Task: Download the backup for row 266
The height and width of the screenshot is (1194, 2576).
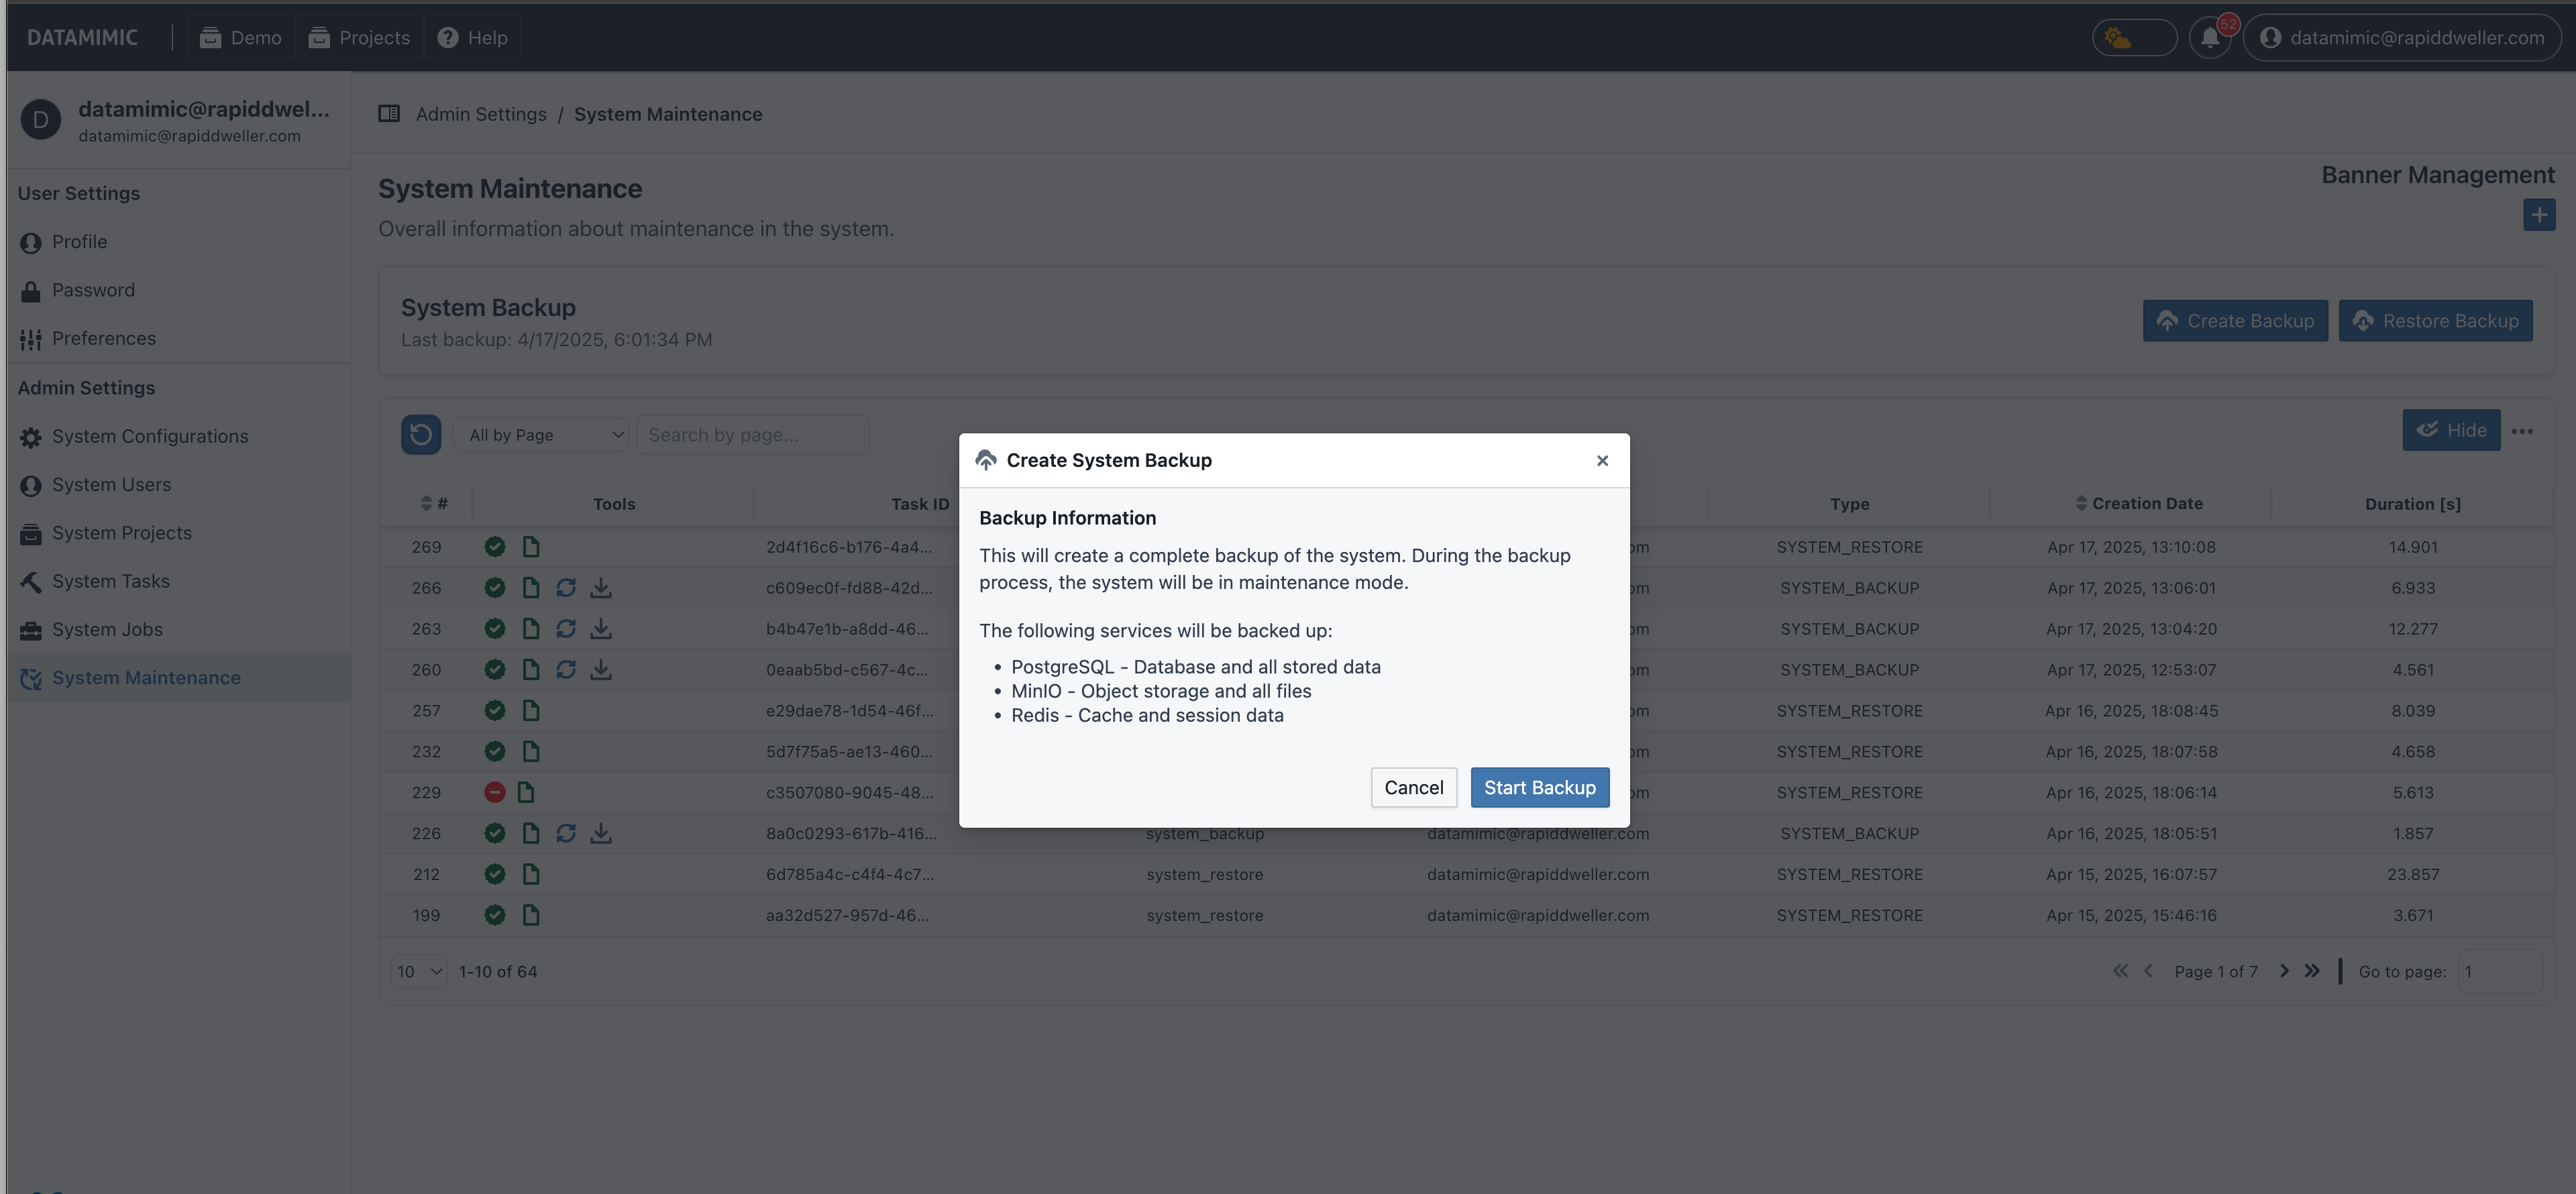Action: (600, 588)
